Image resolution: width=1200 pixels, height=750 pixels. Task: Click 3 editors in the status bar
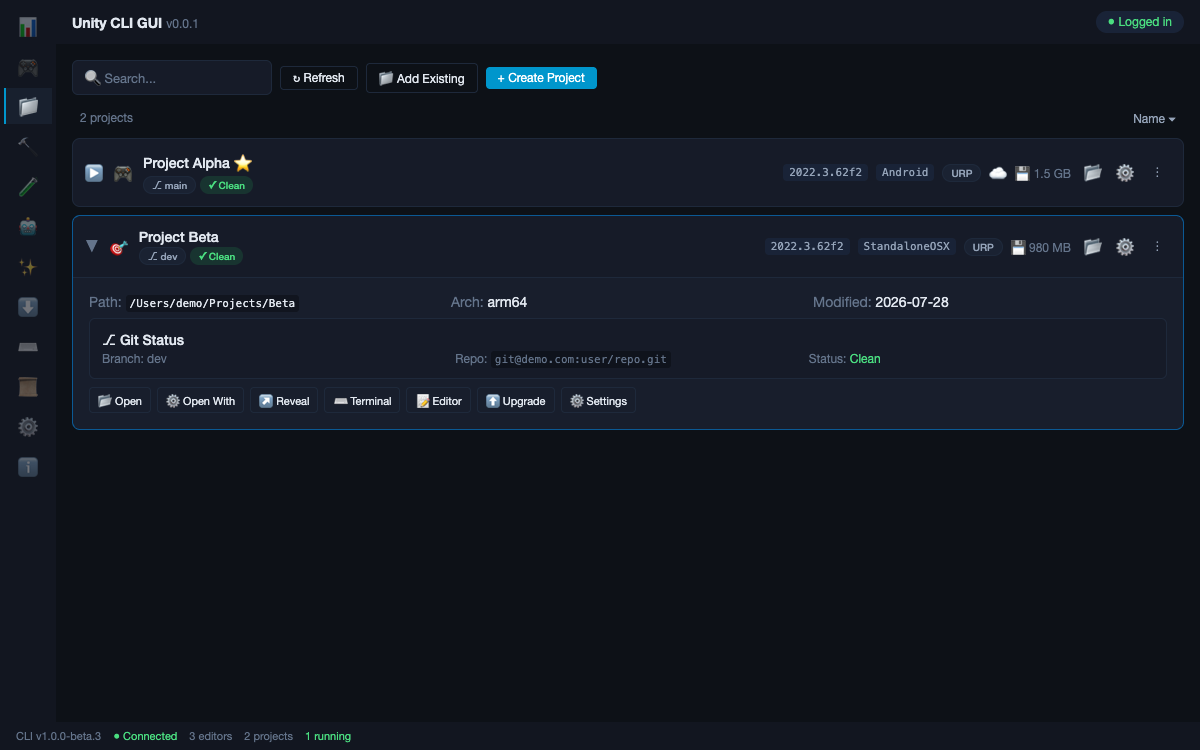[x=210, y=736]
